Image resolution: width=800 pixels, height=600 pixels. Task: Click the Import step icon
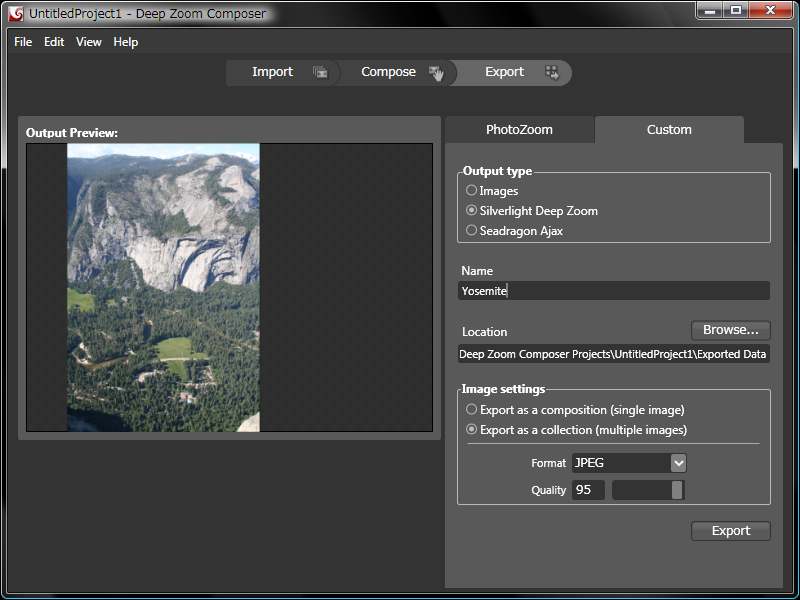pos(320,72)
